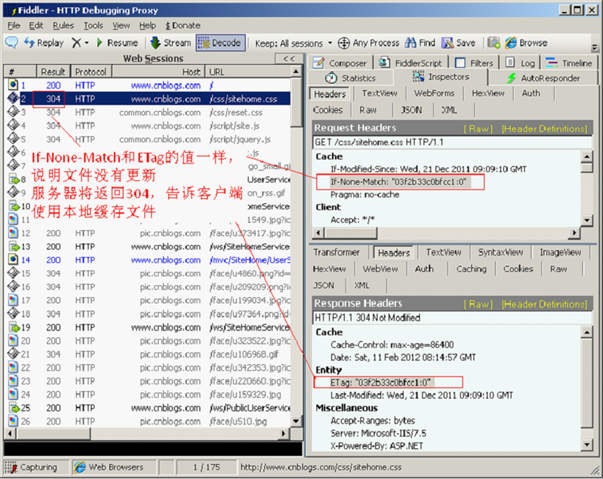This screenshot has width=603, height=479.
Task: Click the $ Donate menu item
Action: point(183,25)
